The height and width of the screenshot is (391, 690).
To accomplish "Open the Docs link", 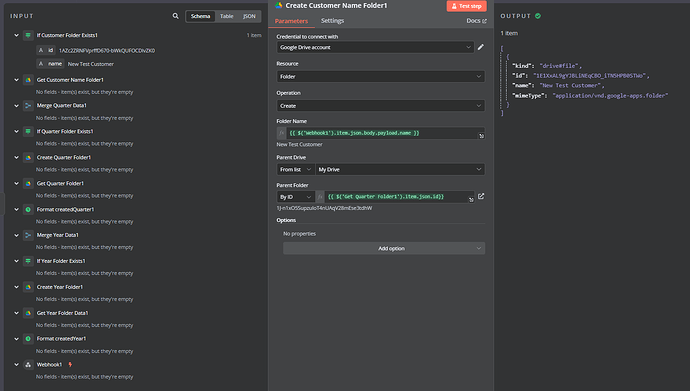I will 477,21.
